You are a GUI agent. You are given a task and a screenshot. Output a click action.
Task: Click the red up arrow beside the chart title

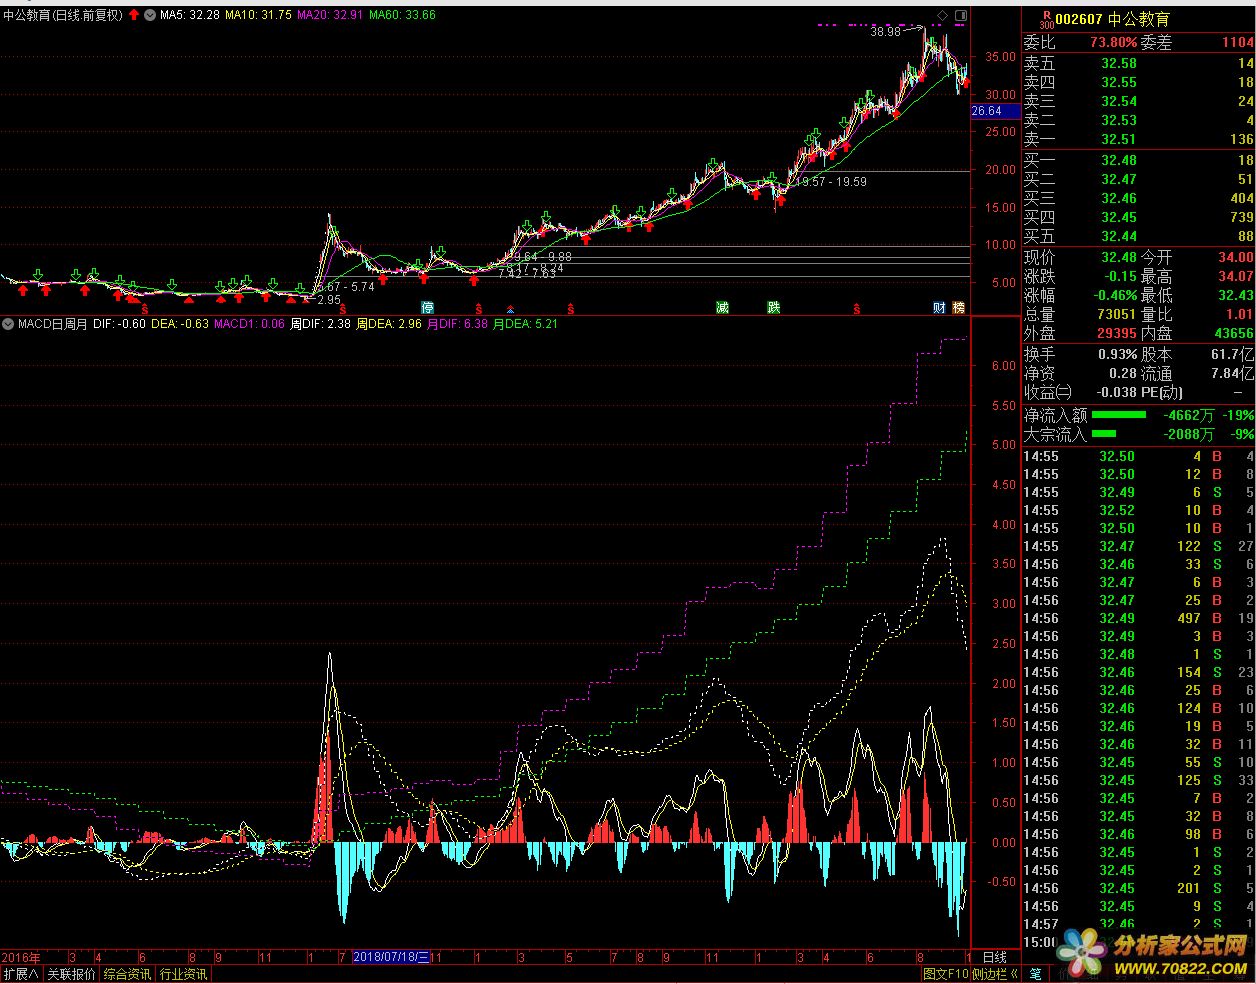pos(134,15)
